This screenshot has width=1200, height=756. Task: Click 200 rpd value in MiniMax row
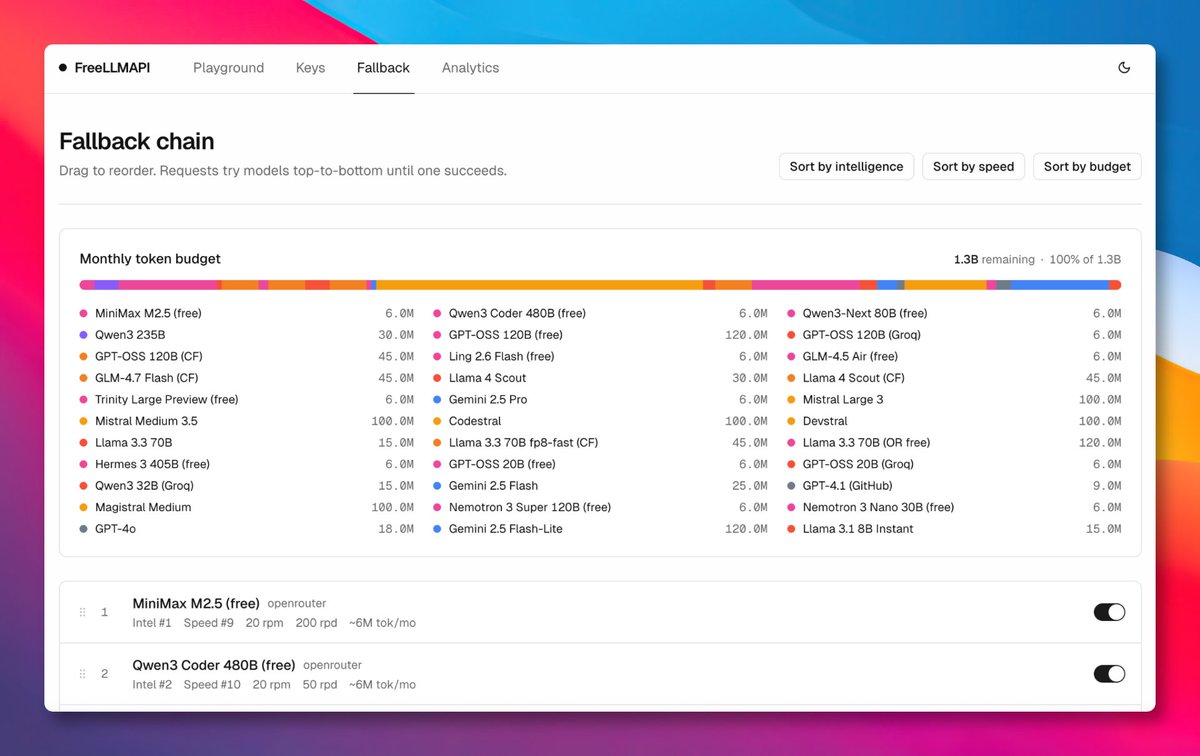(317, 623)
